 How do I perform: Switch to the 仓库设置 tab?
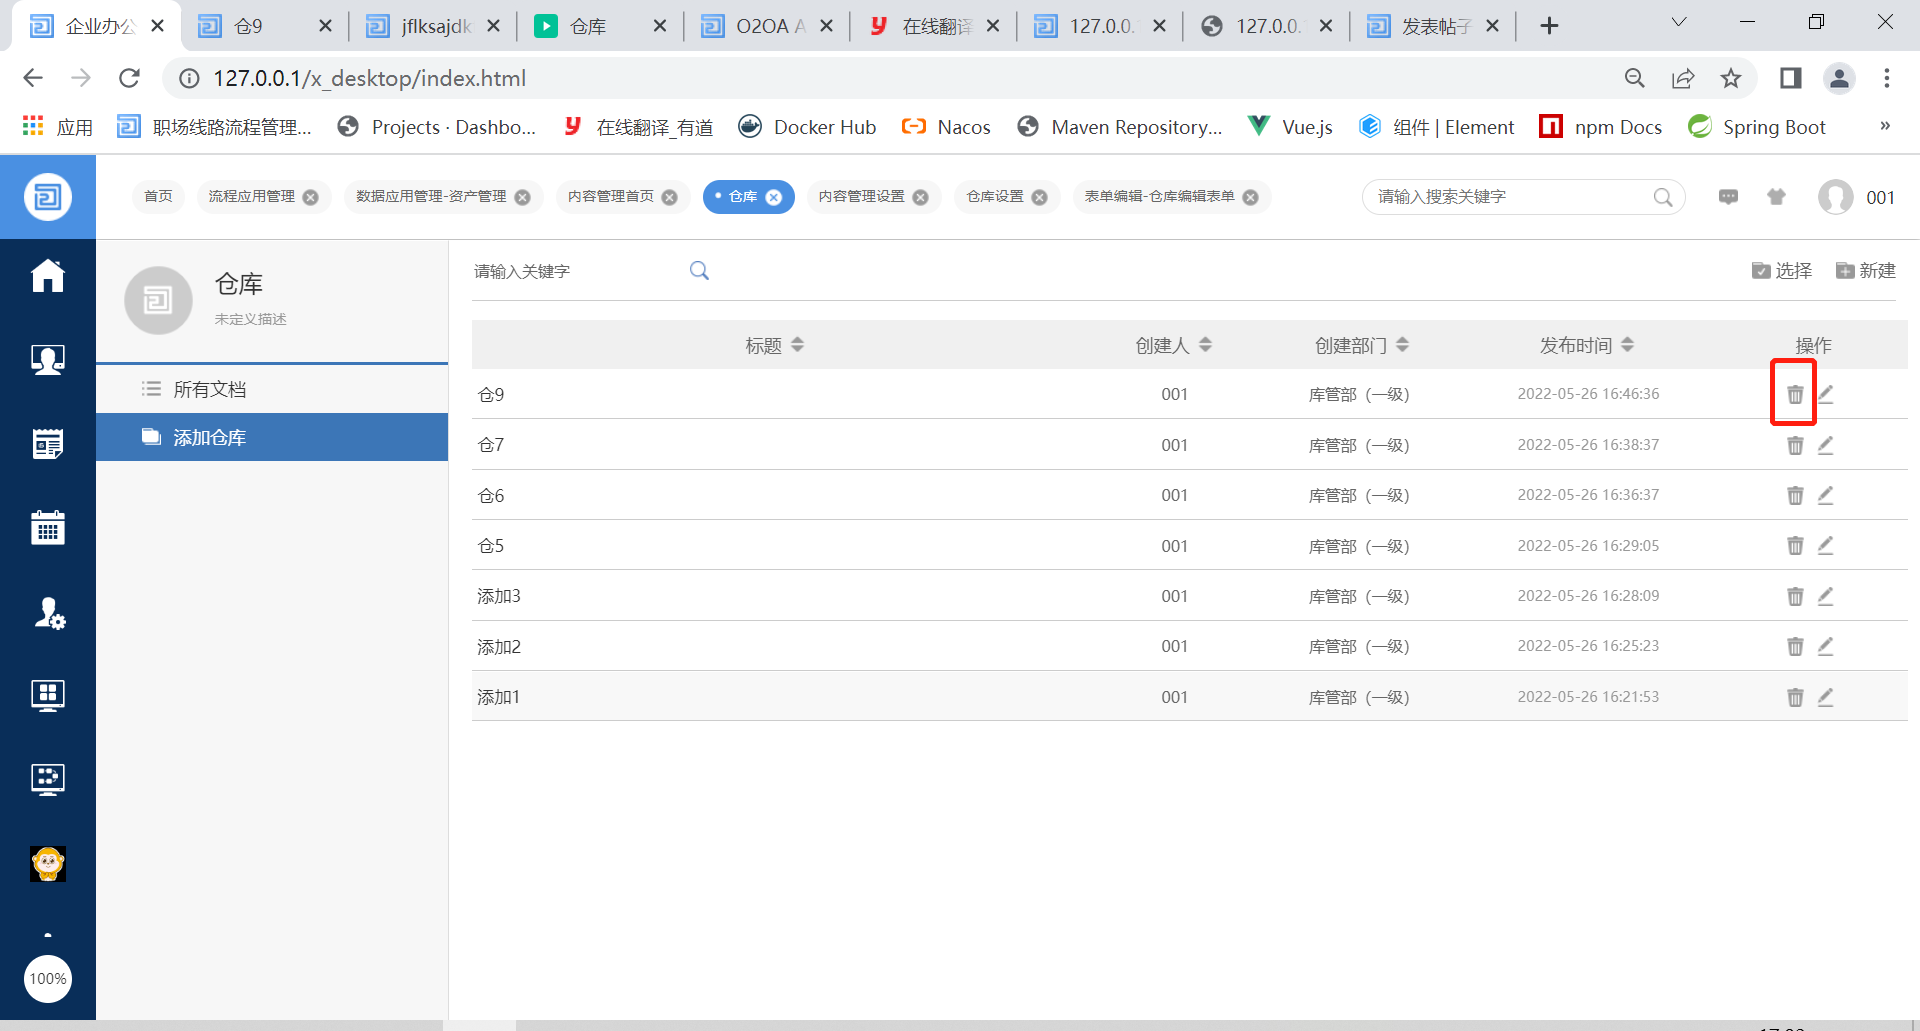[995, 197]
